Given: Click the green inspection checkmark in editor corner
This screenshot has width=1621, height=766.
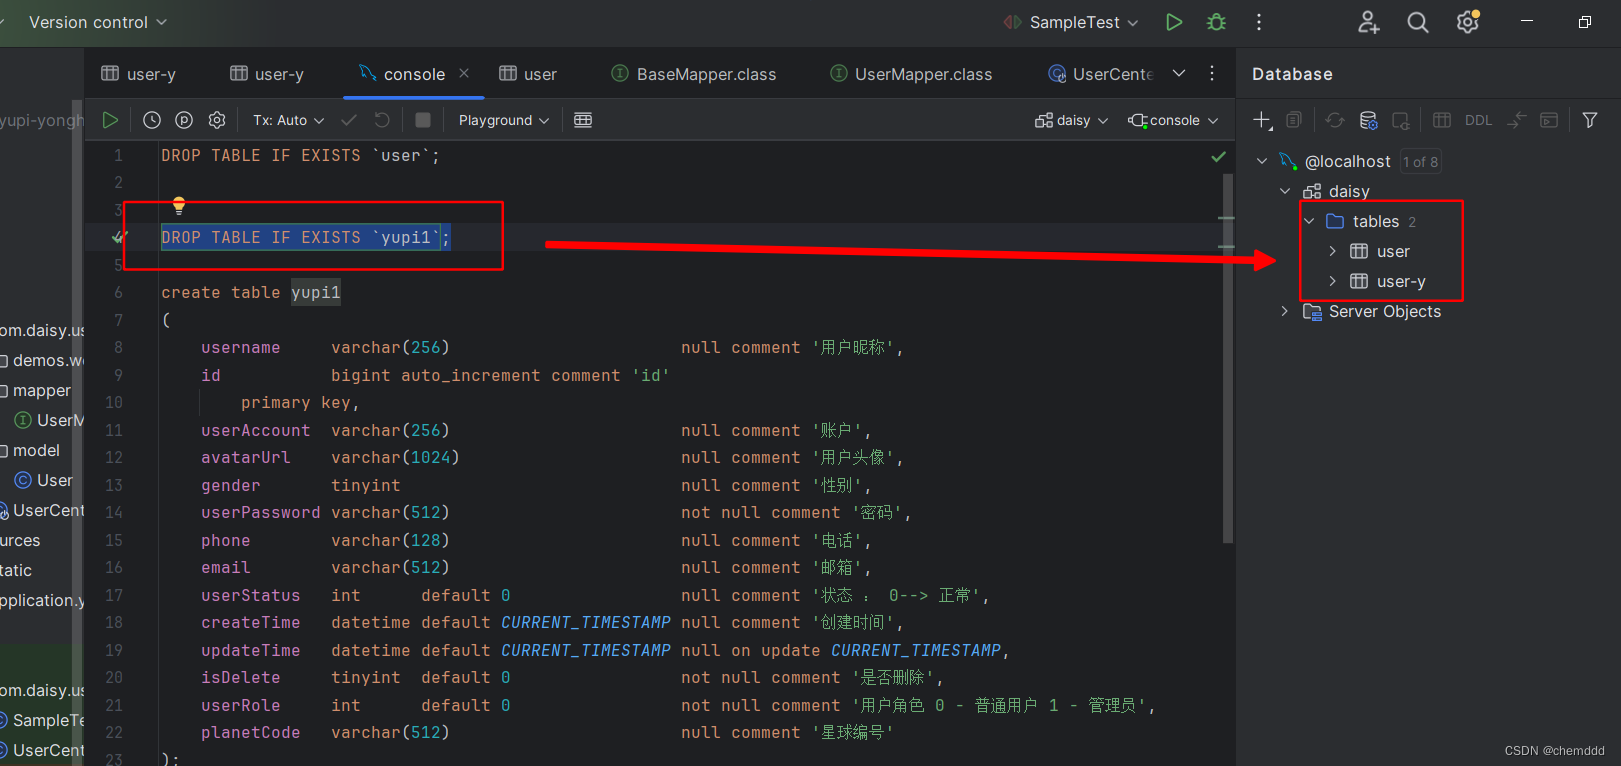Looking at the screenshot, I should point(1218,156).
